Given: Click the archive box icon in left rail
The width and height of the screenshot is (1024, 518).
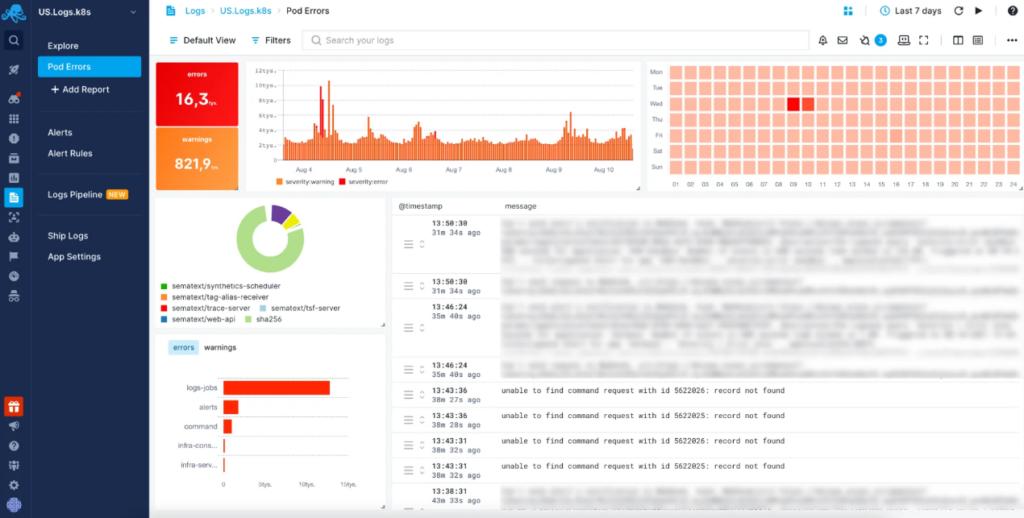Looking at the screenshot, I should click(14, 158).
